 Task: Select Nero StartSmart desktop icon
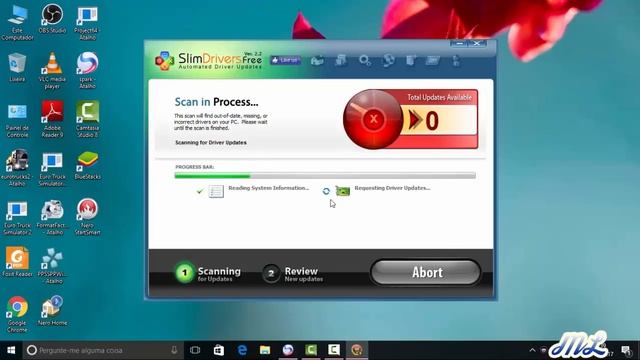[x=87, y=217]
